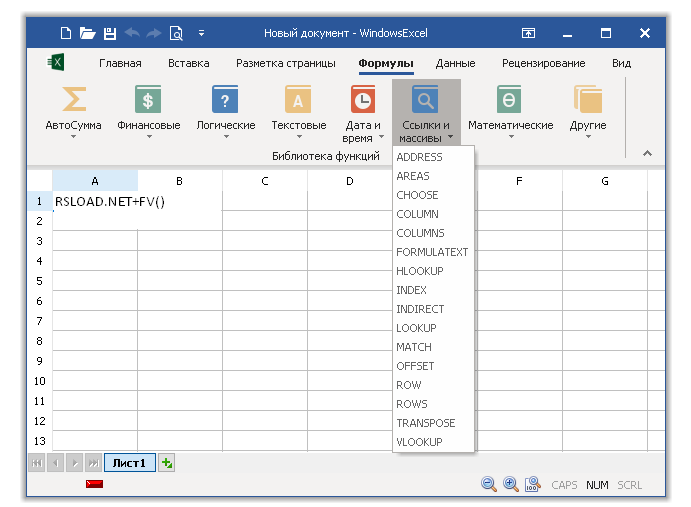This screenshot has height=507, width=691.
Task: Open the Текстовые functions icon
Action: [x=298, y=99]
